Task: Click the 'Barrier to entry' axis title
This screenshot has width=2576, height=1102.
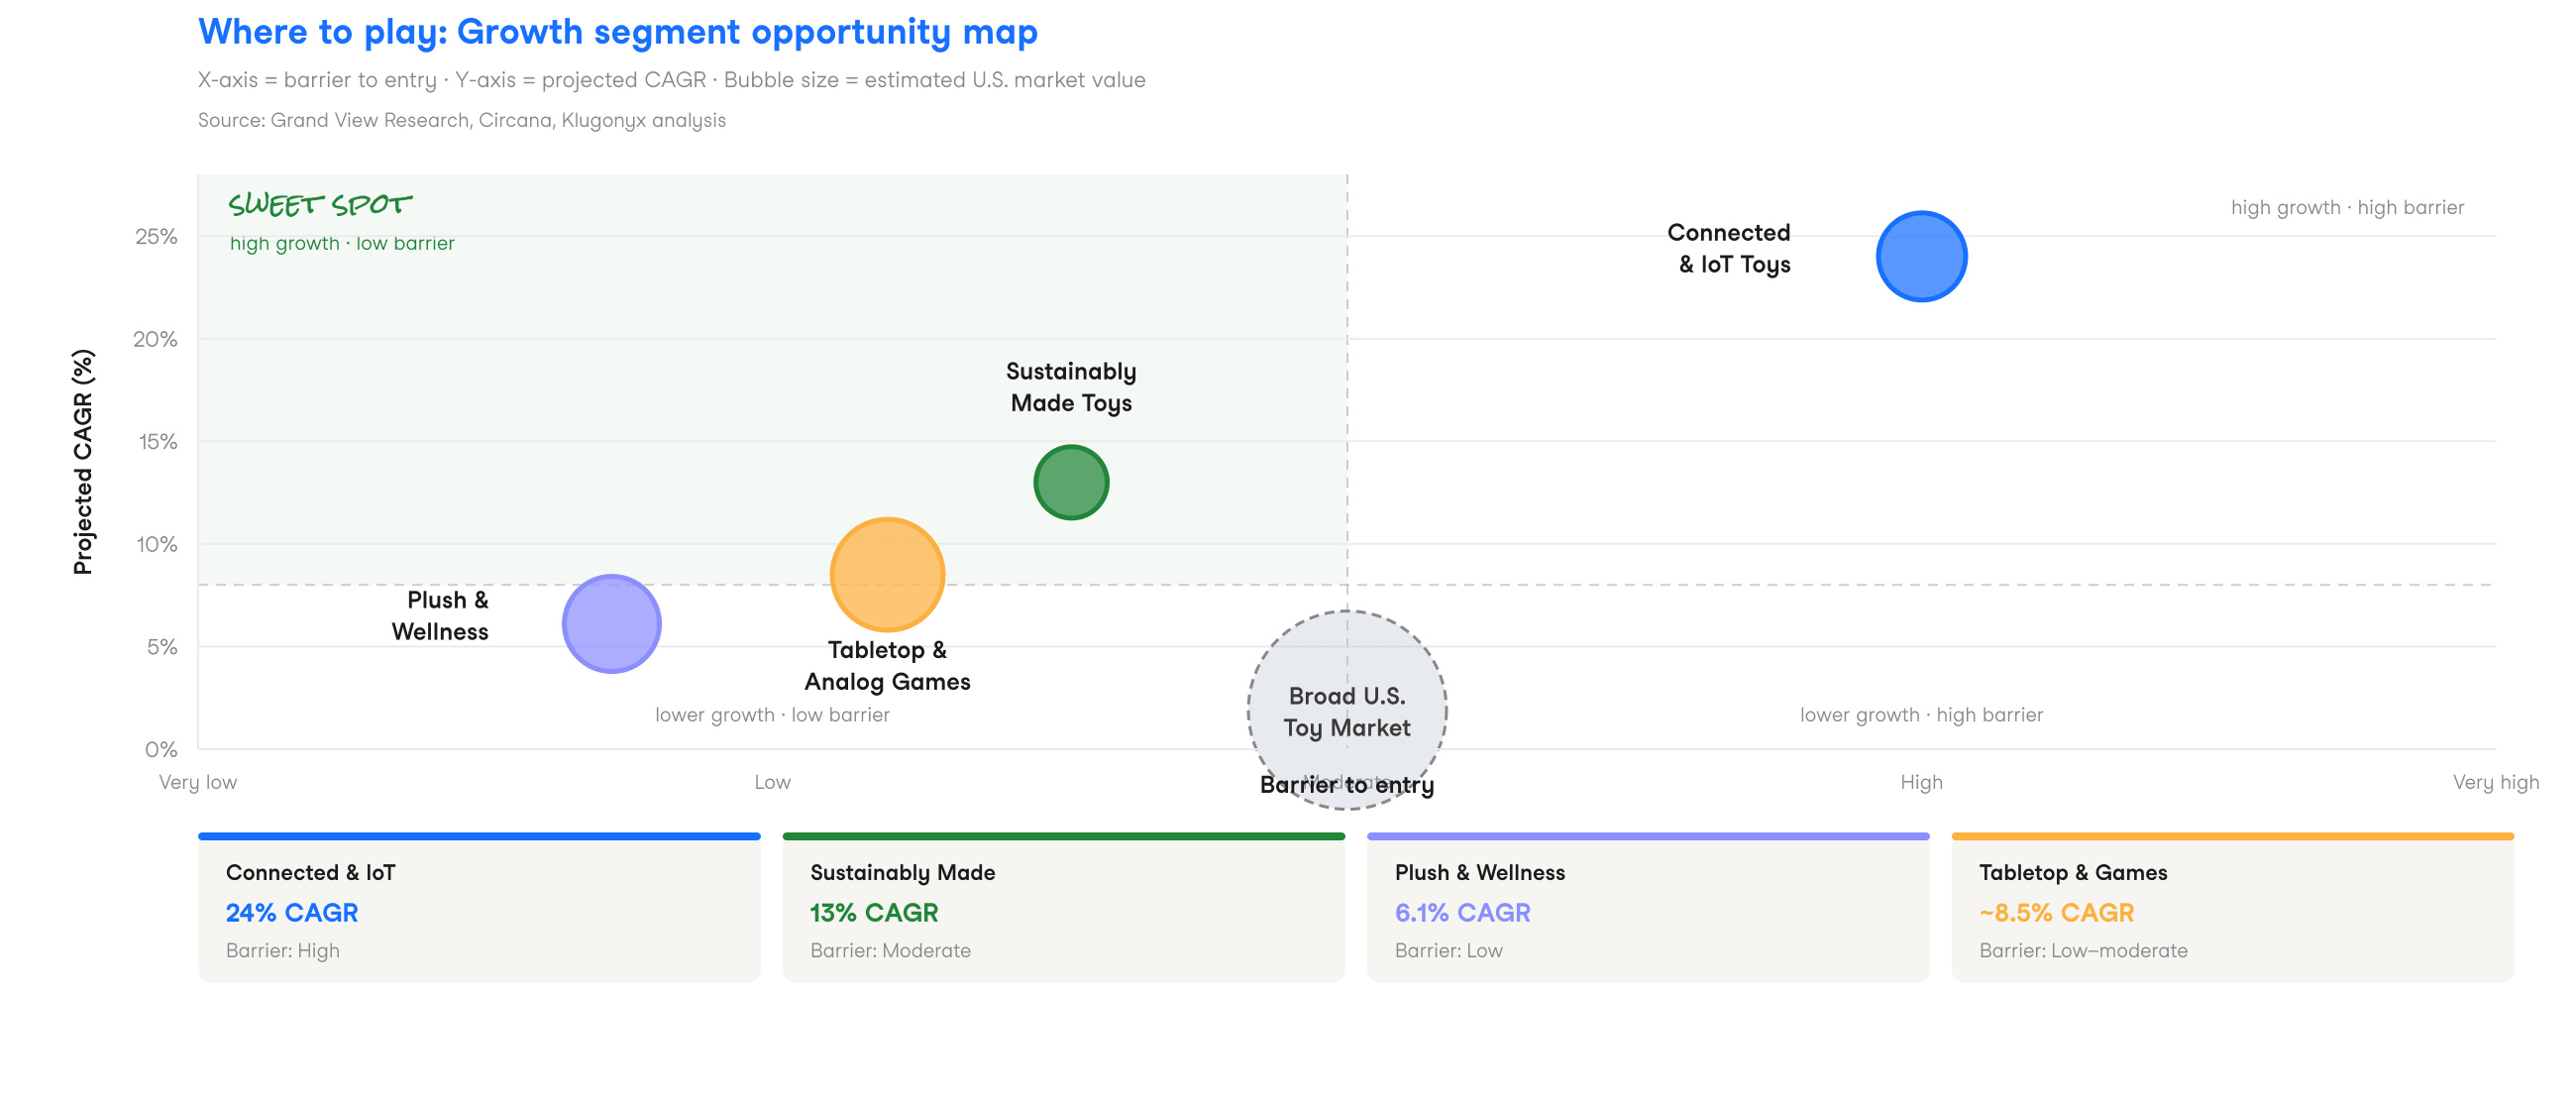Action: (1347, 785)
